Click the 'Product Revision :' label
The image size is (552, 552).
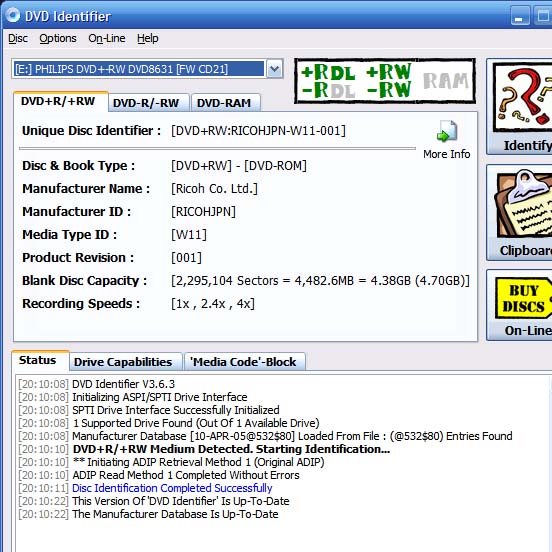click(x=78, y=258)
